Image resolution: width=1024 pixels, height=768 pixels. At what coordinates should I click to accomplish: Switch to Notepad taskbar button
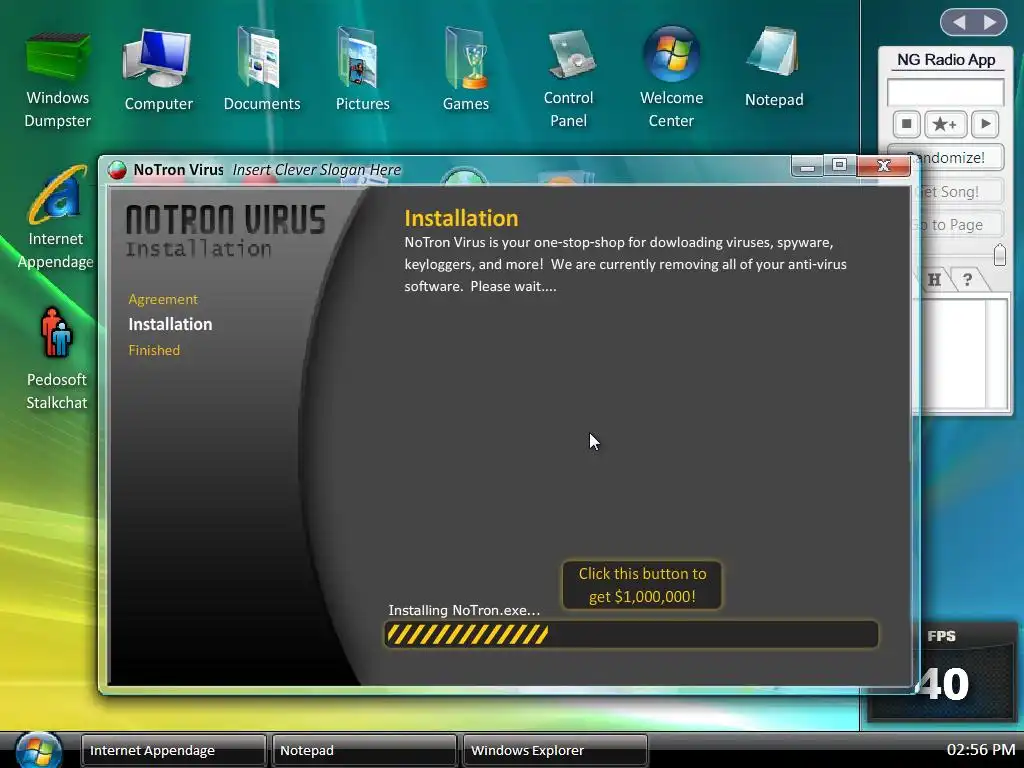pyautogui.click(x=364, y=750)
